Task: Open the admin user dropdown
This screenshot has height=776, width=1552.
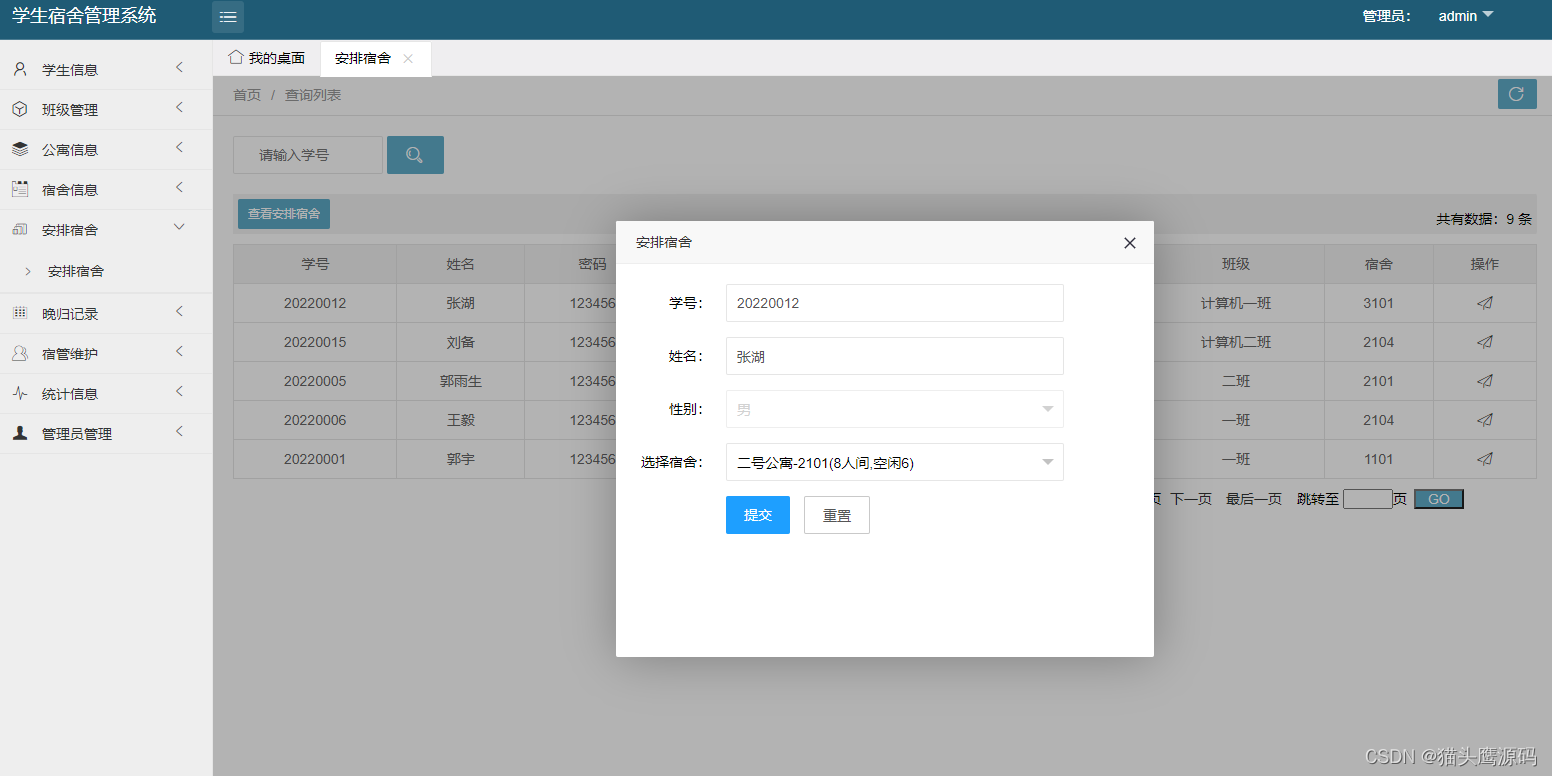Action: click(1465, 16)
